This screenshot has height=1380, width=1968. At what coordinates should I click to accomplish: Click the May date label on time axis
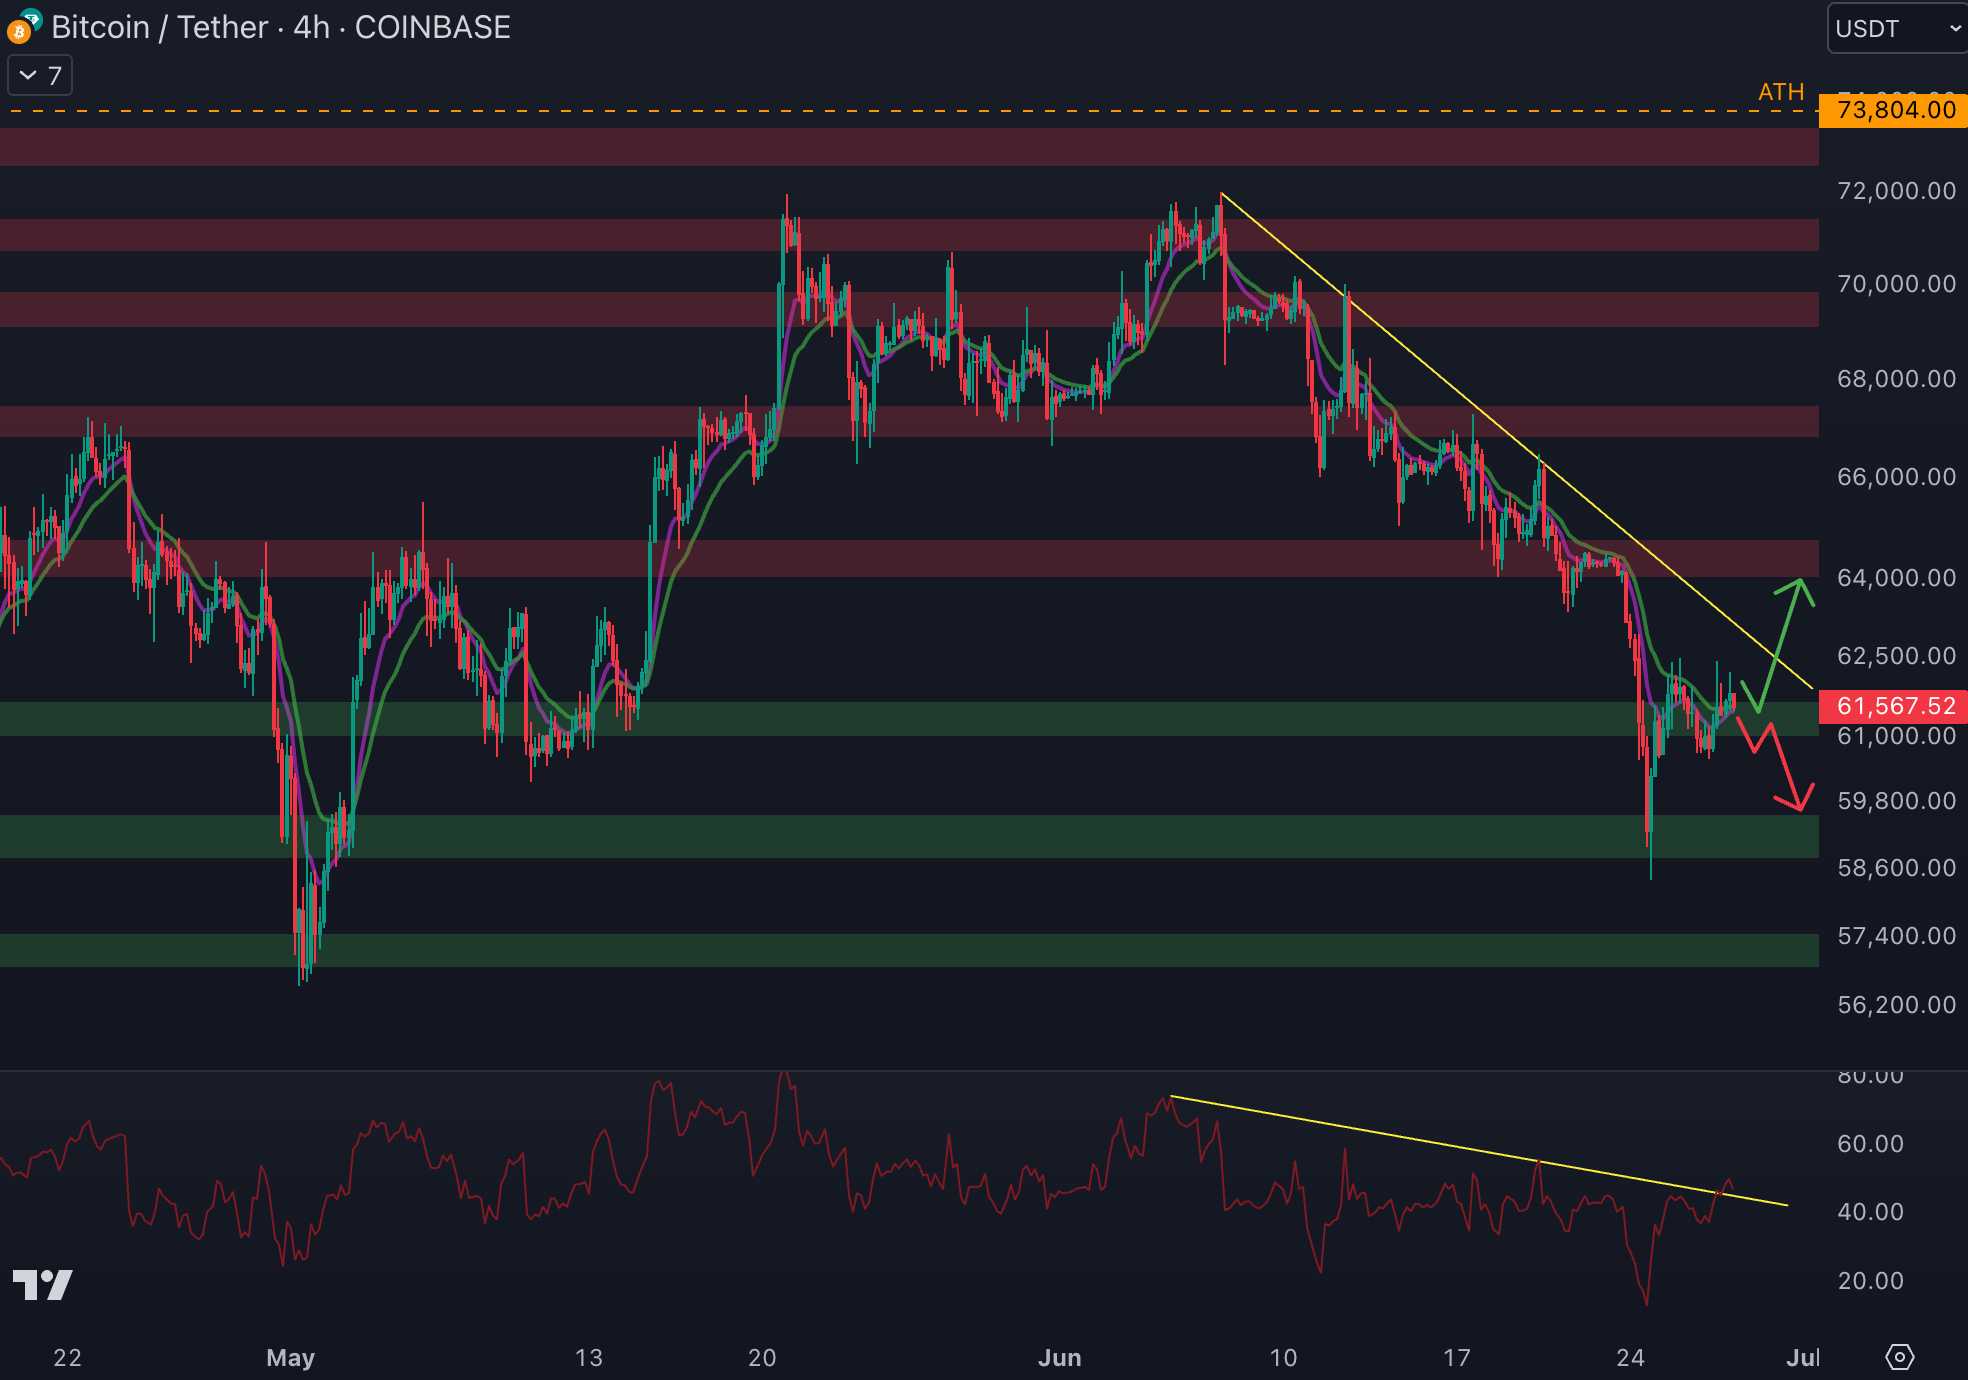point(290,1357)
